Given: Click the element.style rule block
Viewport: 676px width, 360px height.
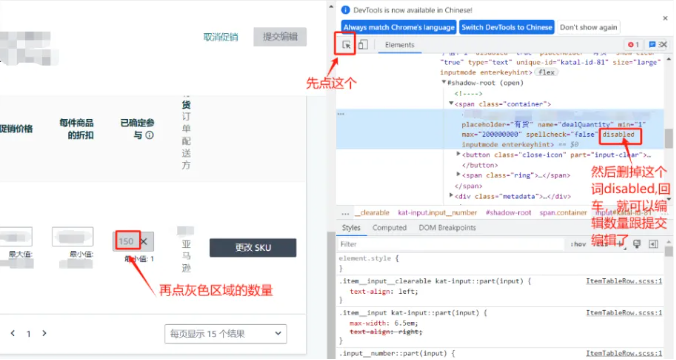Looking at the screenshot, I should [x=500, y=263].
